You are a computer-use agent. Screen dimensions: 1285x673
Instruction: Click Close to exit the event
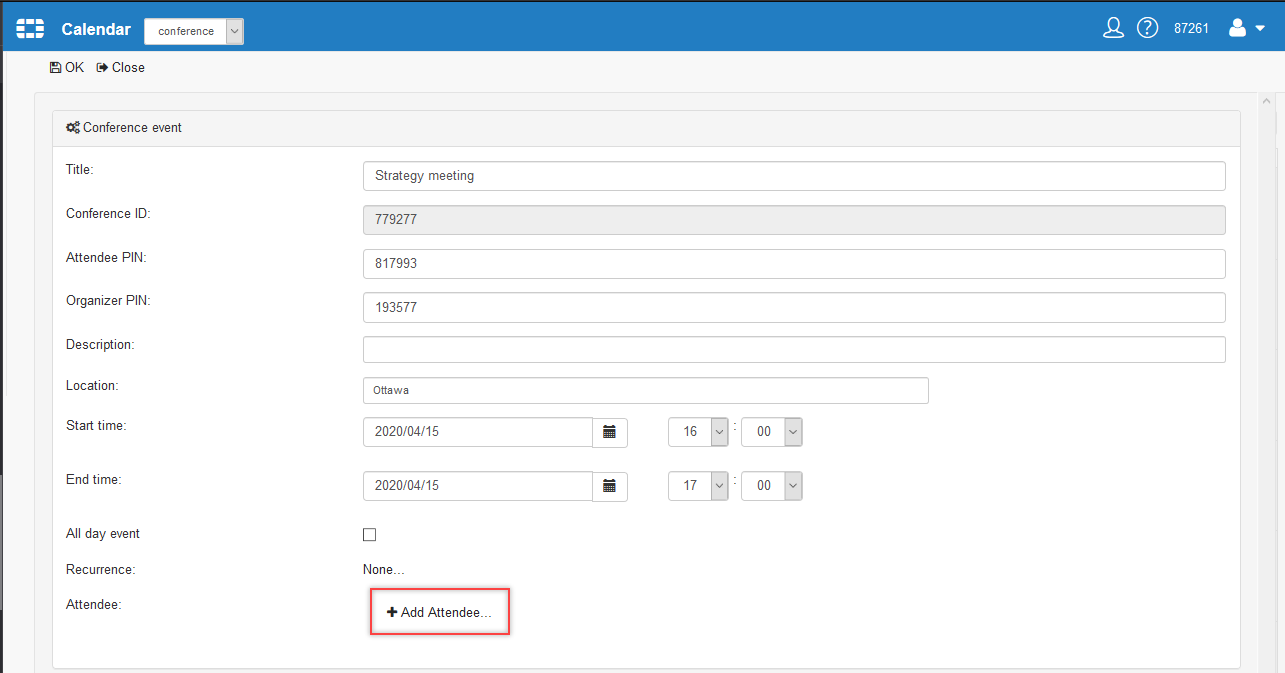(x=120, y=68)
